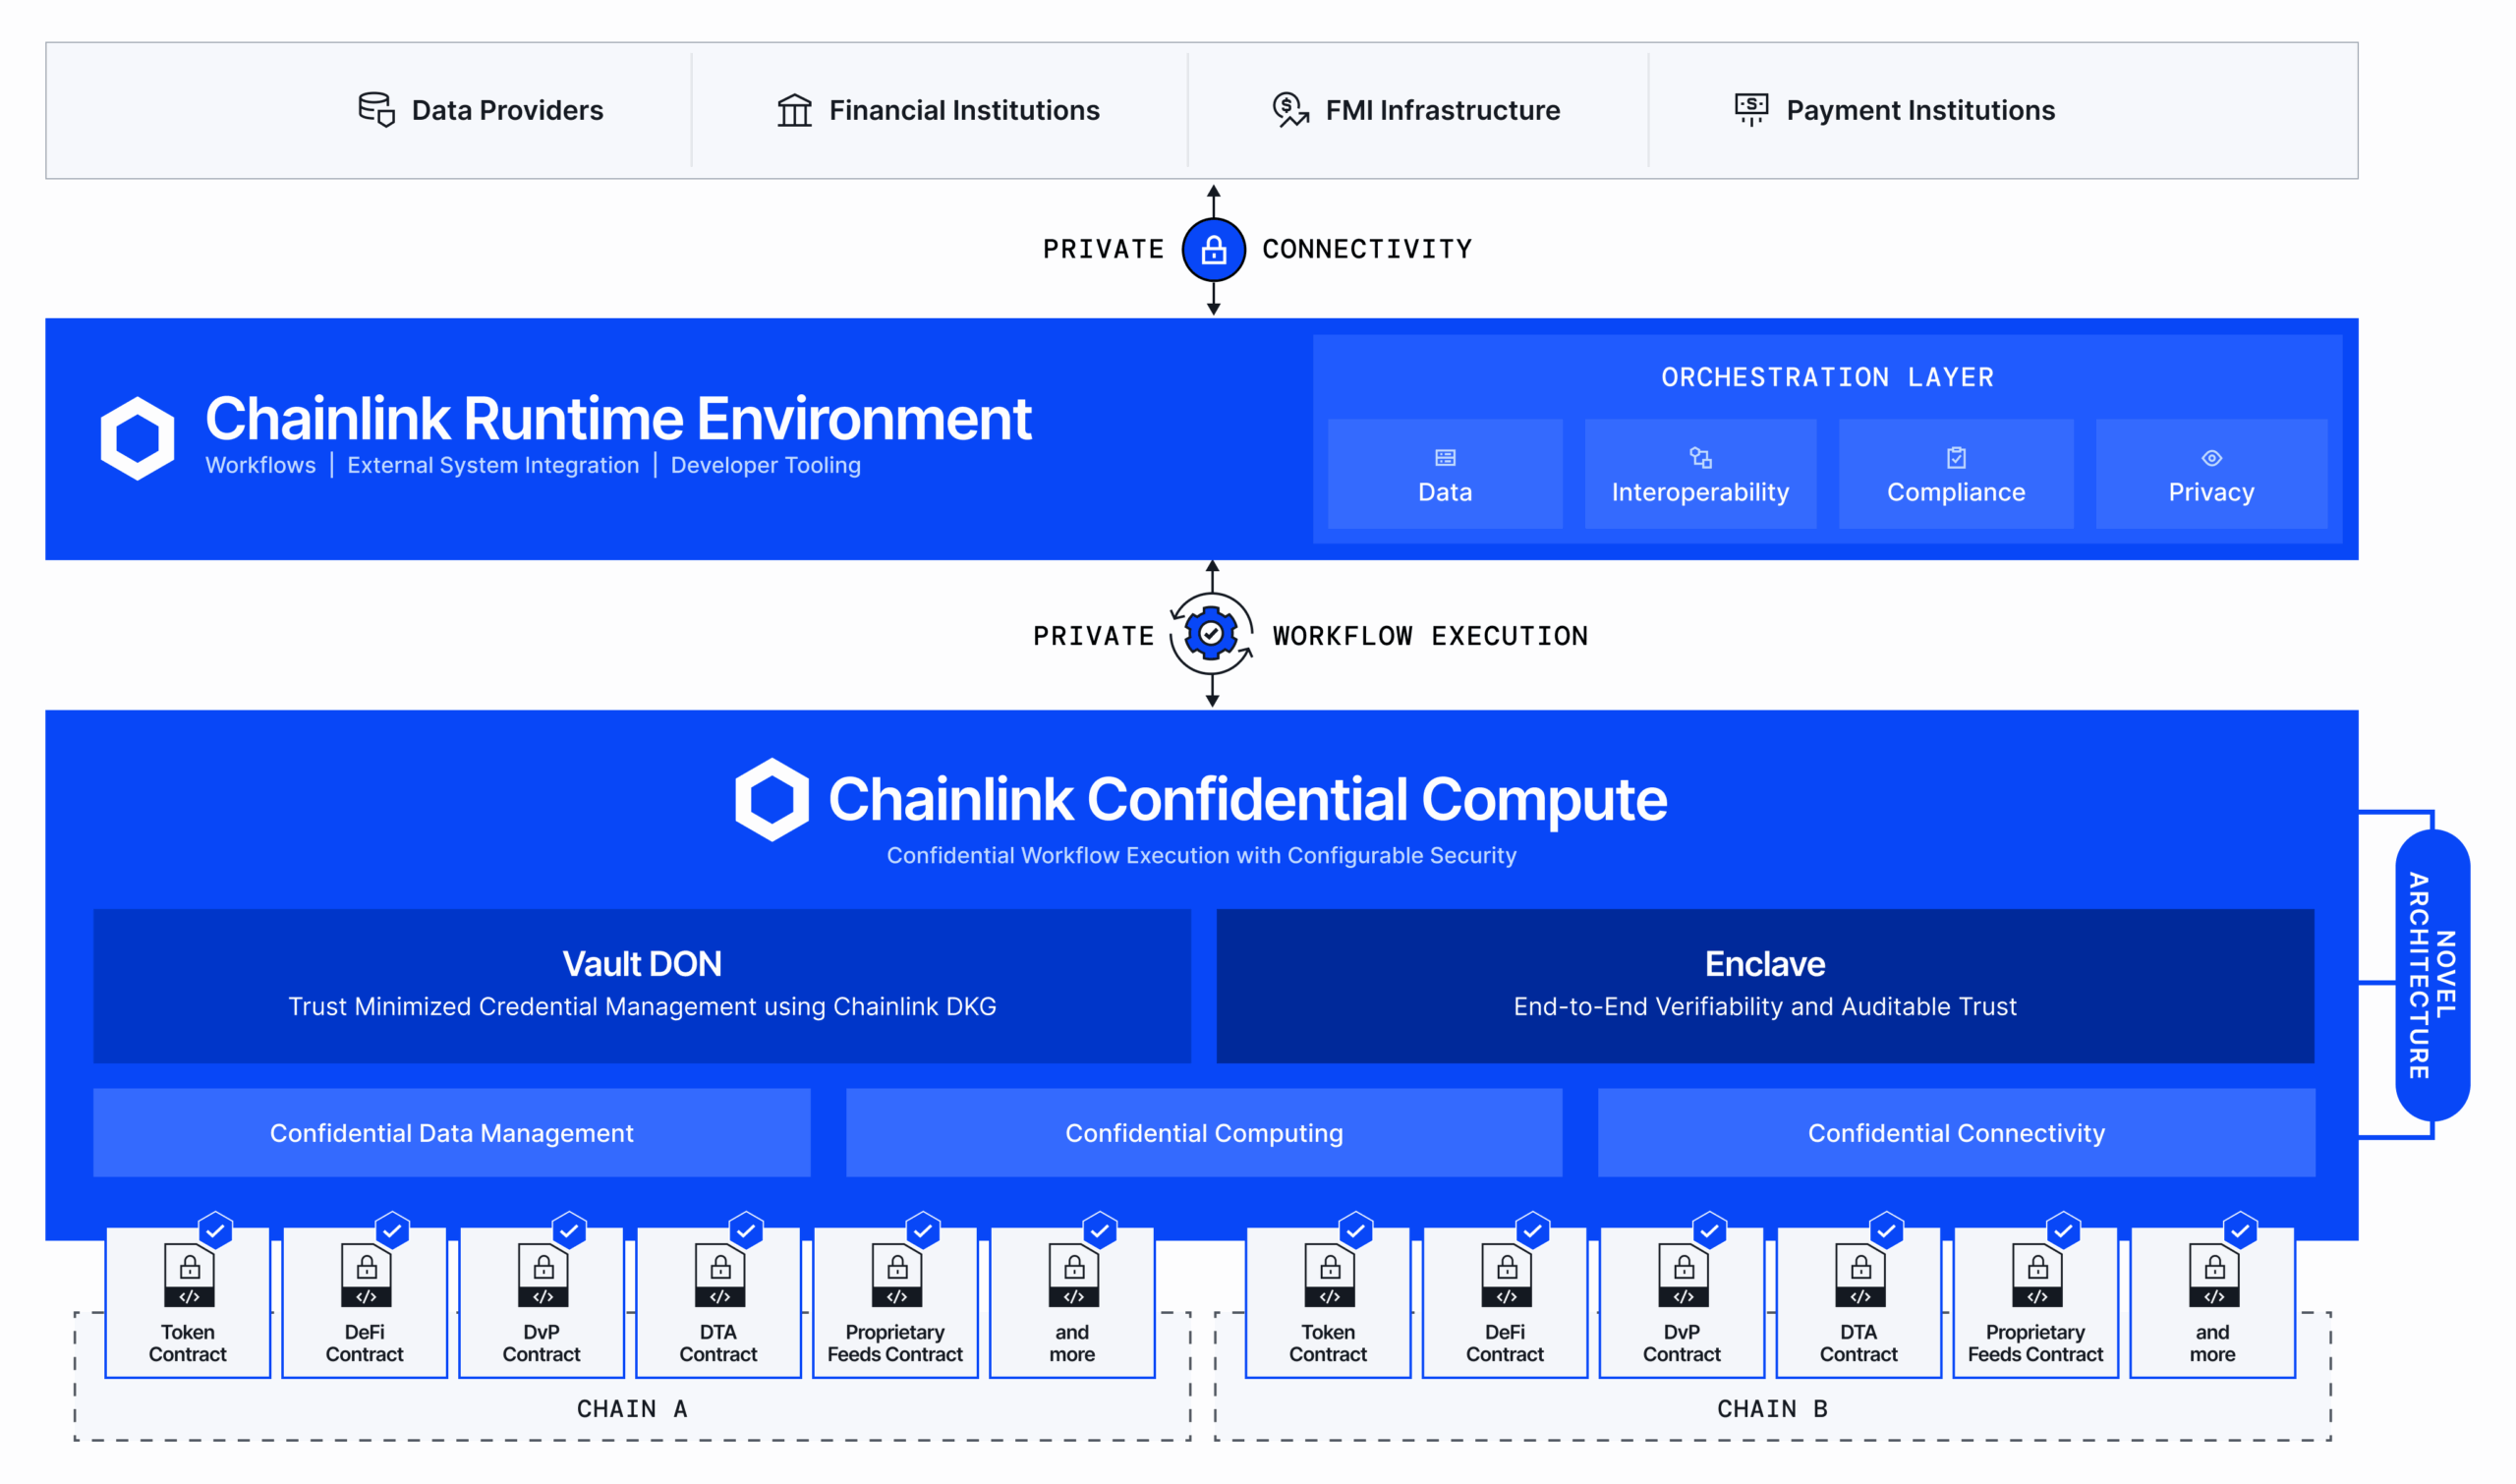Click the Chainlink Confidential Compute hexagon logo
This screenshot has height=1484, width=2516.
click(x=771, y=798)
